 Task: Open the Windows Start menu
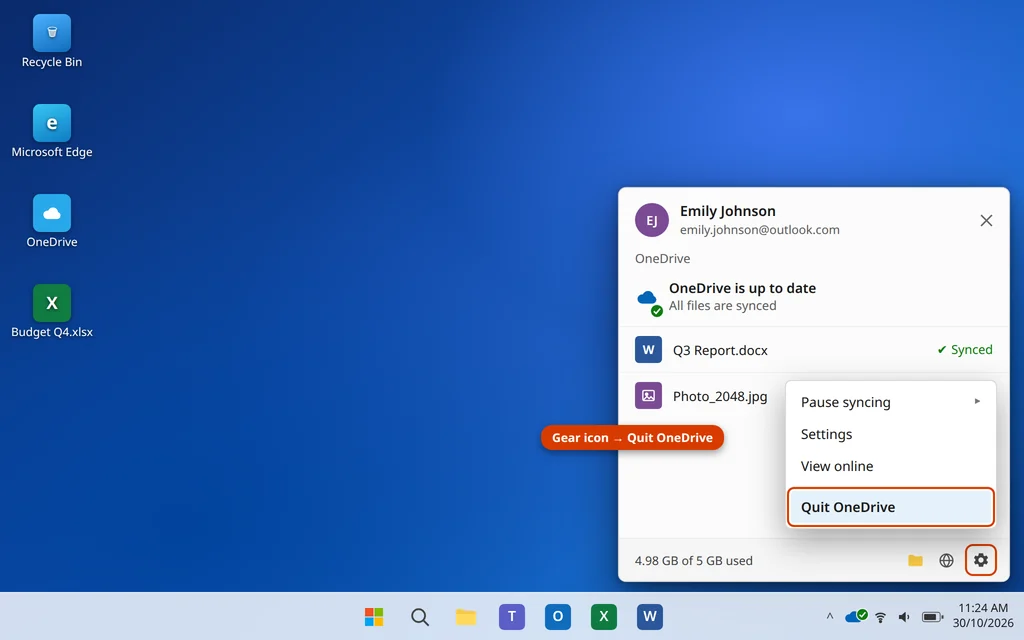[374, 616]
